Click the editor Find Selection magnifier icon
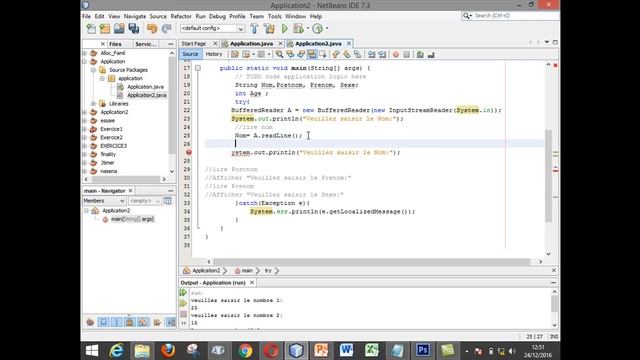This screenshot has height=360, width=640. (x=279, y=54)
